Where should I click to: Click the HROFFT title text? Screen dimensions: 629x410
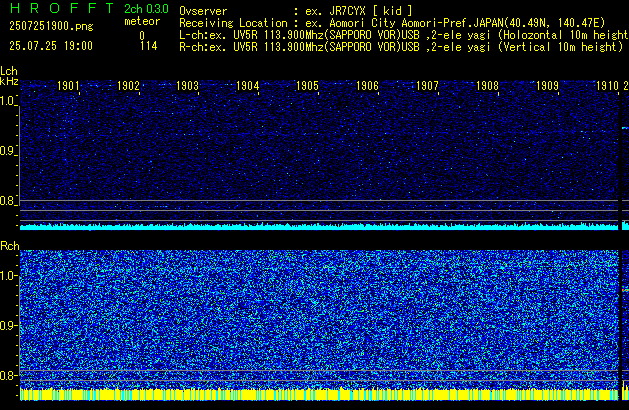click(62, 8)
